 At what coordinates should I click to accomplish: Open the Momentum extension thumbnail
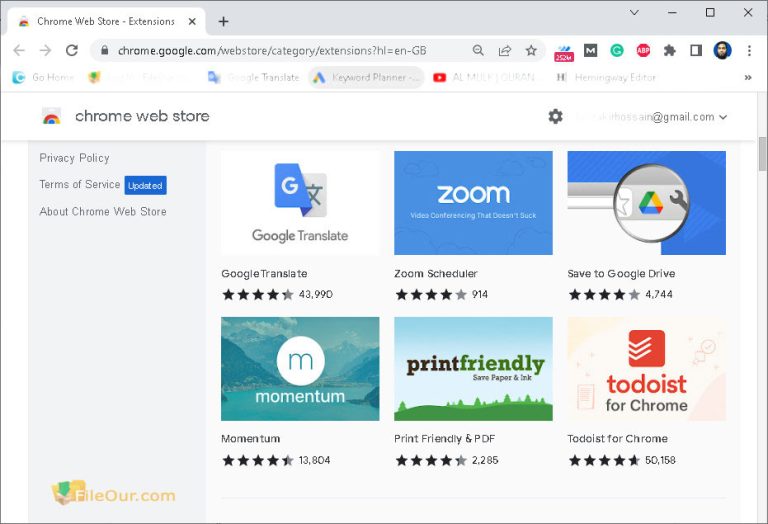[x=300, y=369]
